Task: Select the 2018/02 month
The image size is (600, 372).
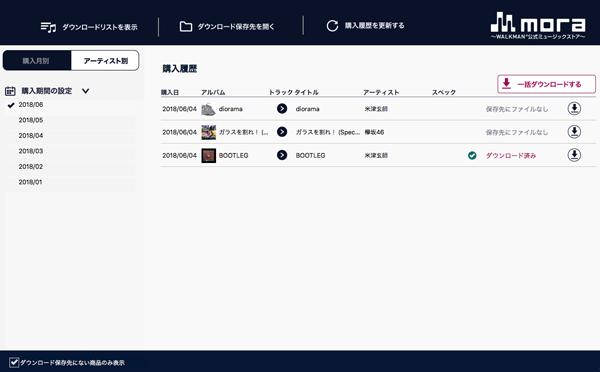Action: (x=31, y=166)
